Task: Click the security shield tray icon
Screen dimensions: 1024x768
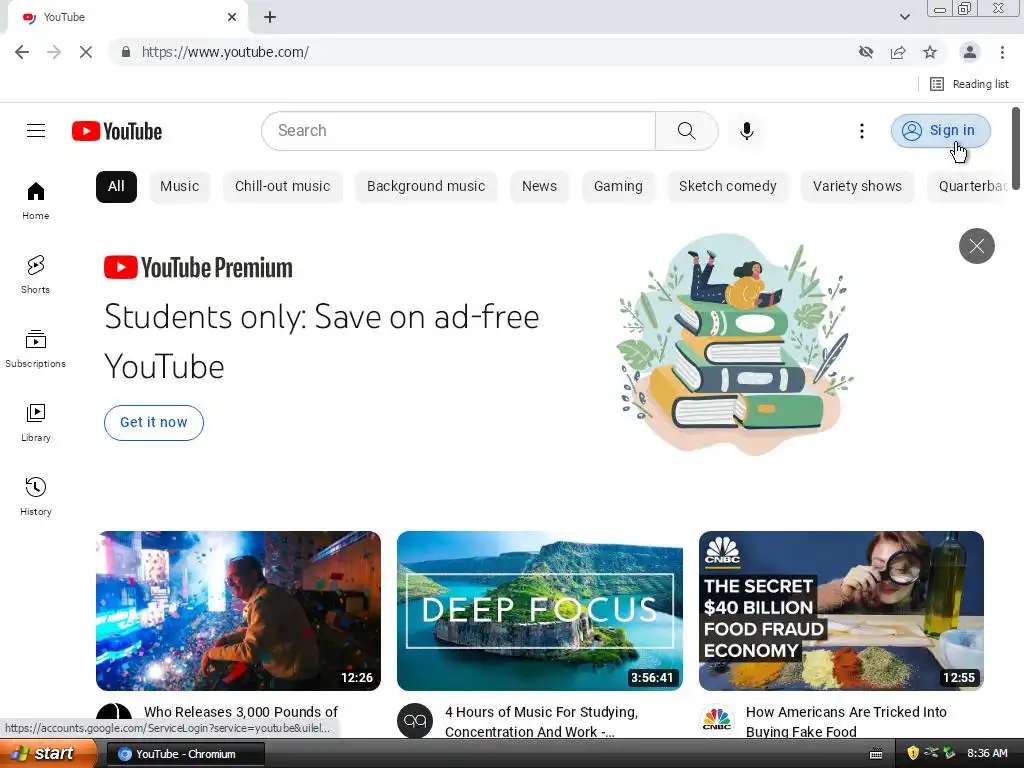Action: pyautogui.click(x=913, y=753)
